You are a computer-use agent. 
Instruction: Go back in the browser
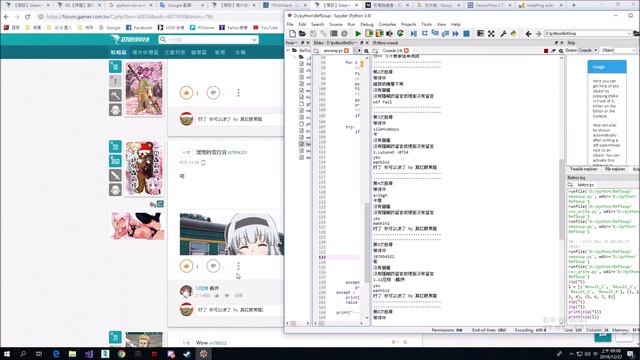coord(6,17)
